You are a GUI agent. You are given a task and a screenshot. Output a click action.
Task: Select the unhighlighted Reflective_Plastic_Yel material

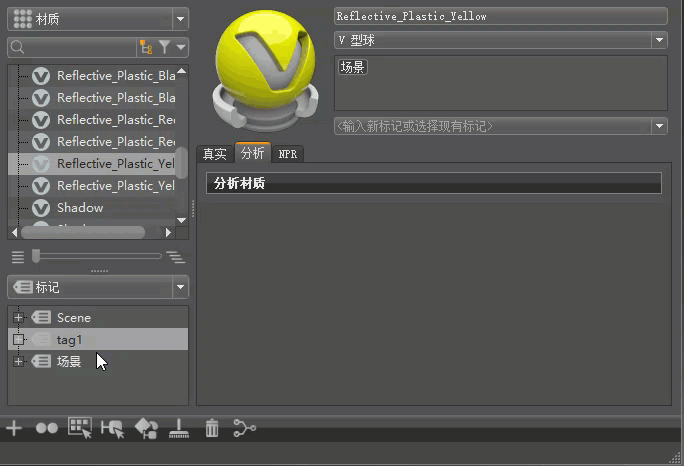pos(92,185)
